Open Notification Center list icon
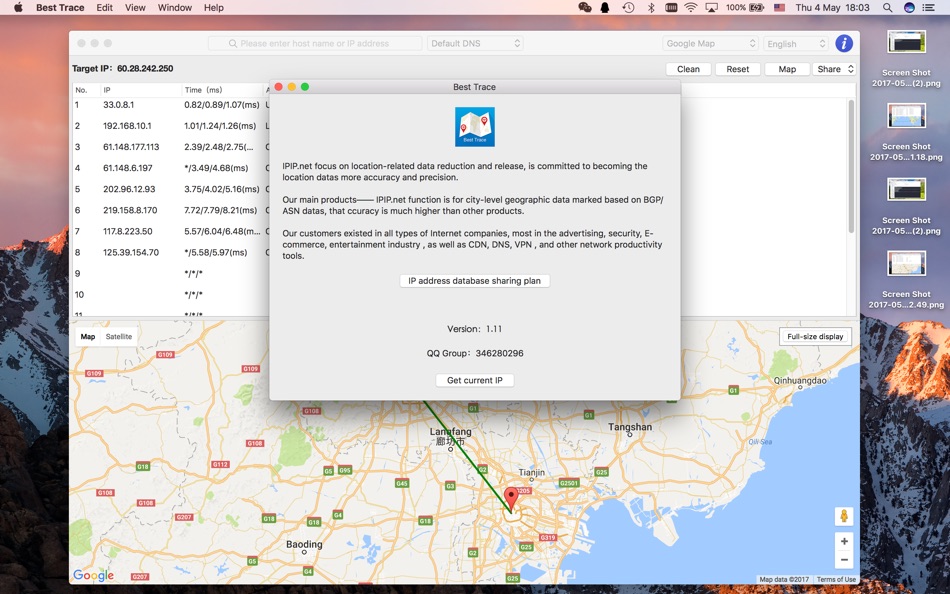Viewport: 950px width, 594px height. pyautogui.click(x=928, y=7)
